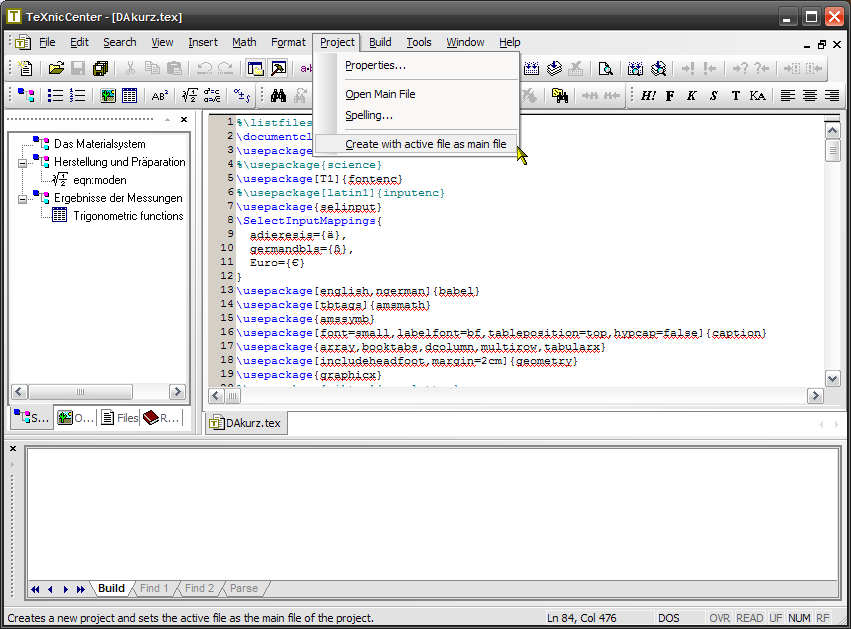Click the Build current file icon

pos(531,68)
